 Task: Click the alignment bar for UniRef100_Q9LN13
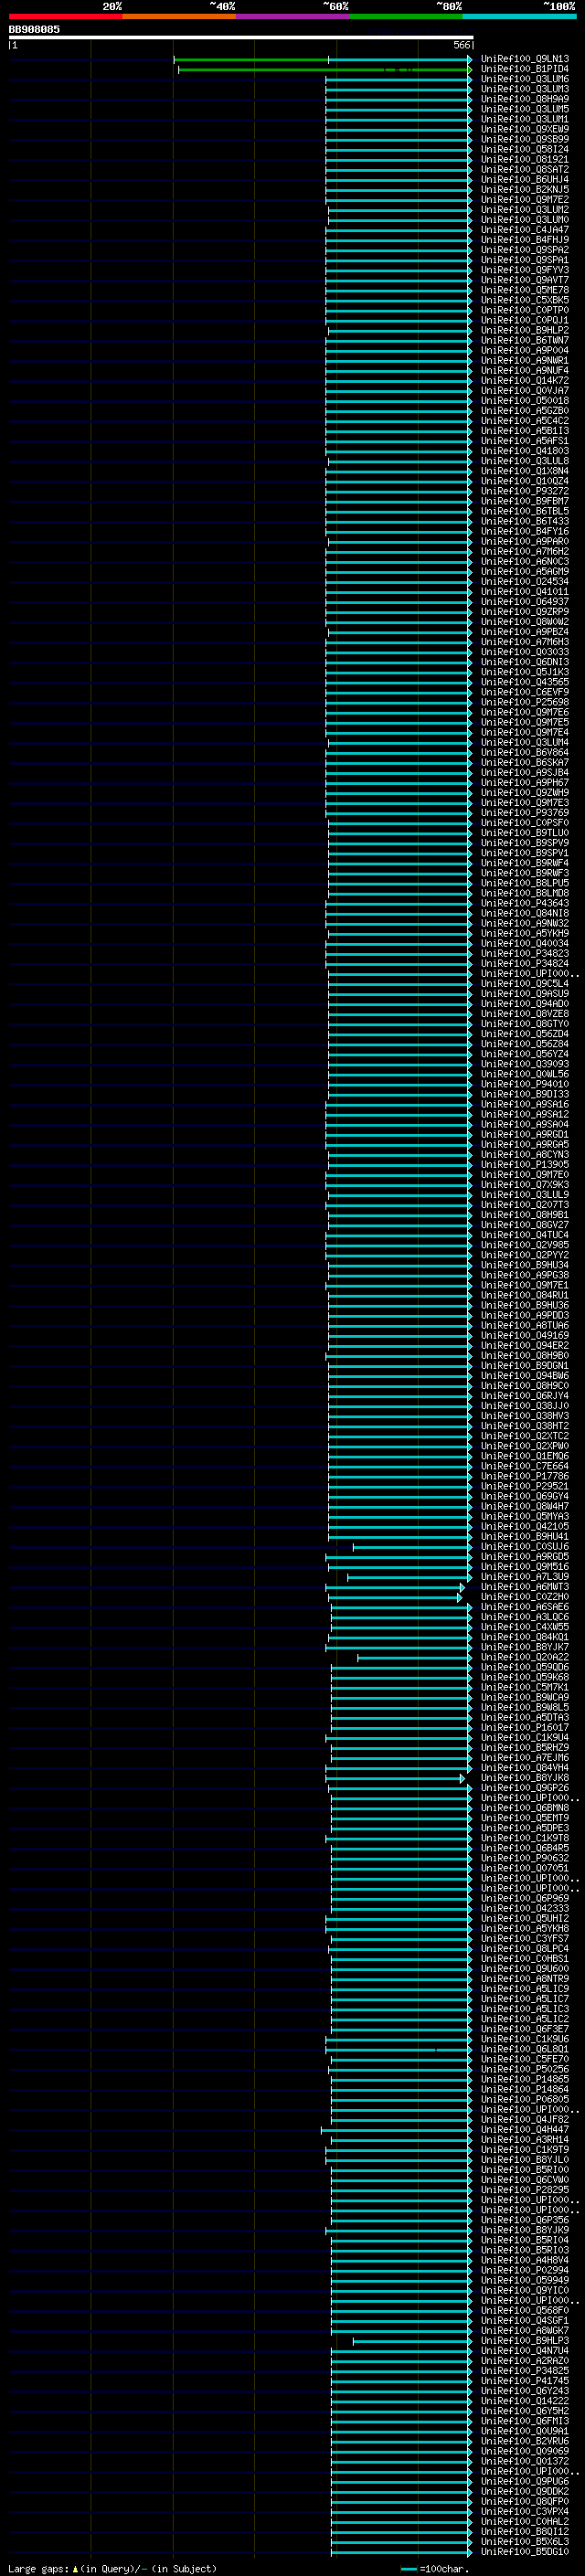pyautogui.click(x=323, y=59)
